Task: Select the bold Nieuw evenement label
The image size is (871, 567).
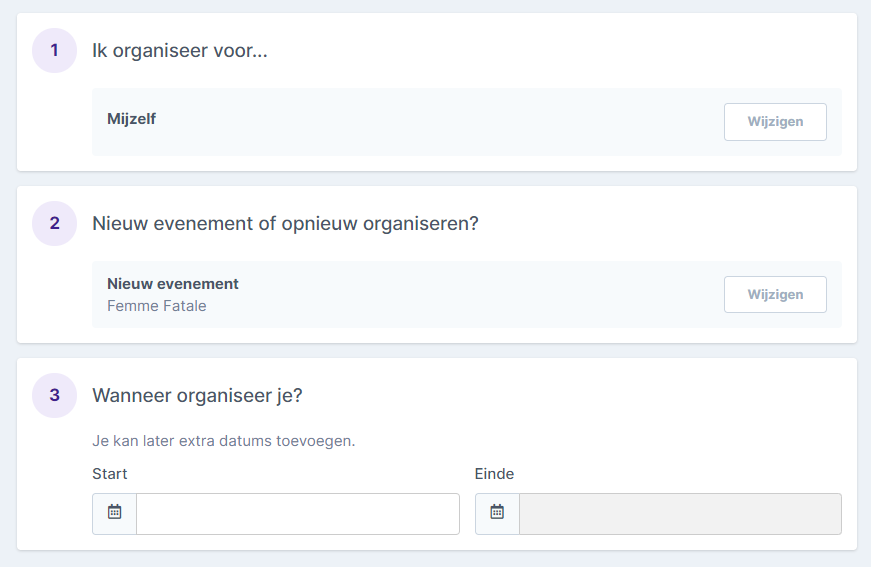Action: (x=173, y=284)
